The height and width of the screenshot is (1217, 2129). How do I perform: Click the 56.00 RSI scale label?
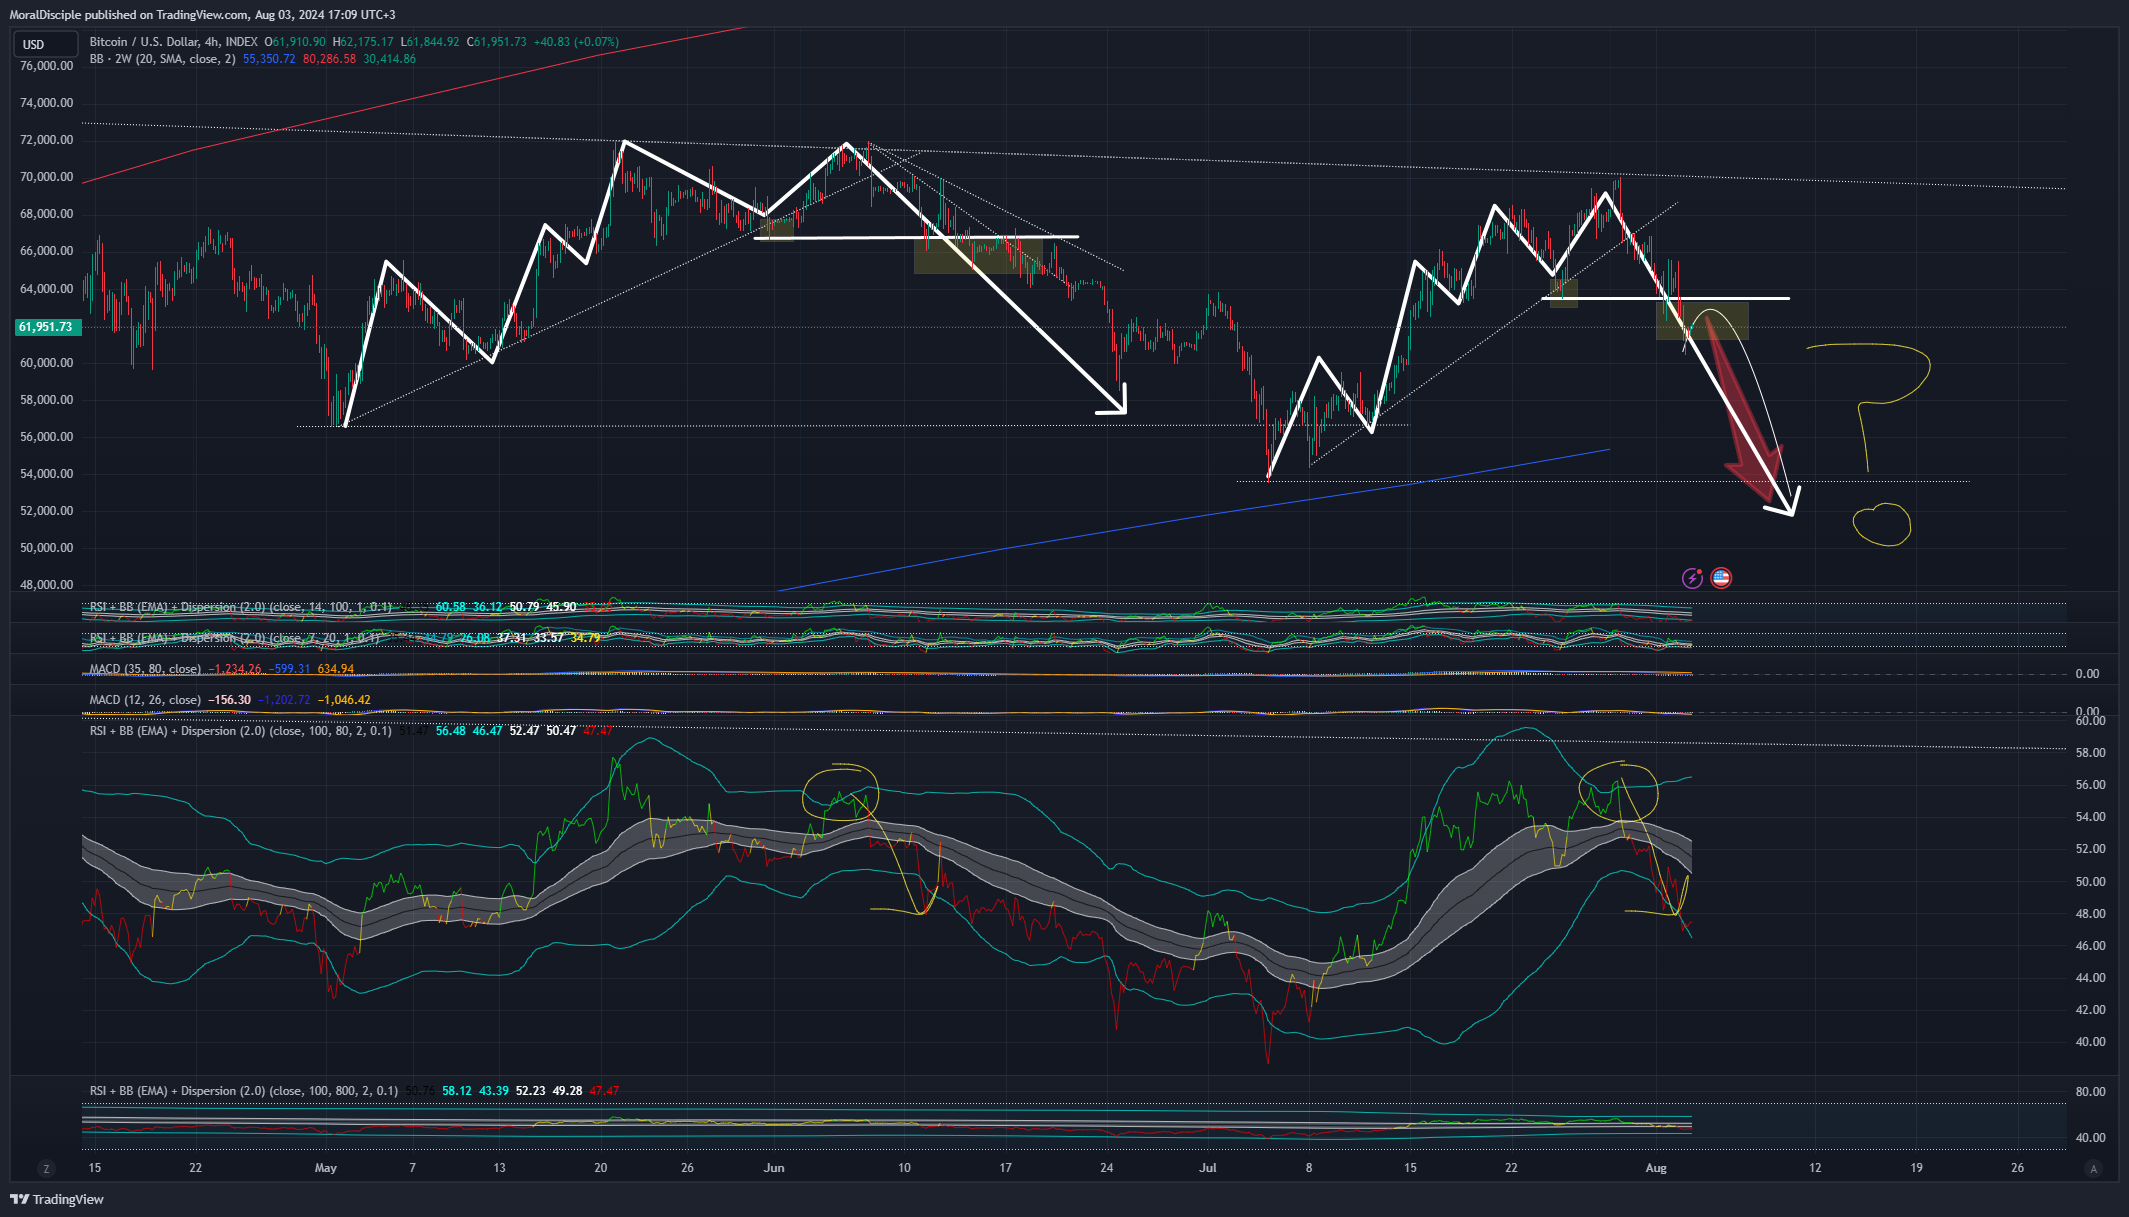[2090, 785]
